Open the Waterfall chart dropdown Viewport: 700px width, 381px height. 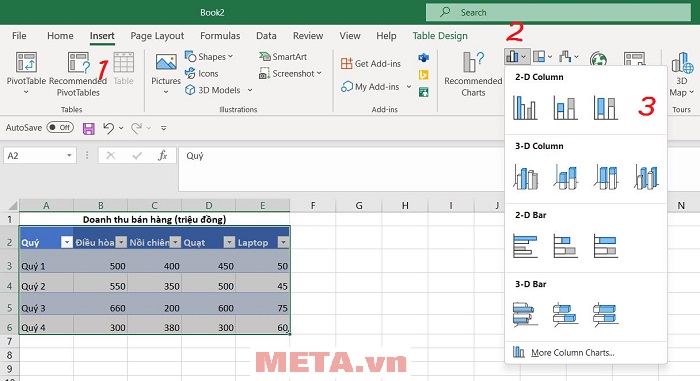[x=576, y=57]
